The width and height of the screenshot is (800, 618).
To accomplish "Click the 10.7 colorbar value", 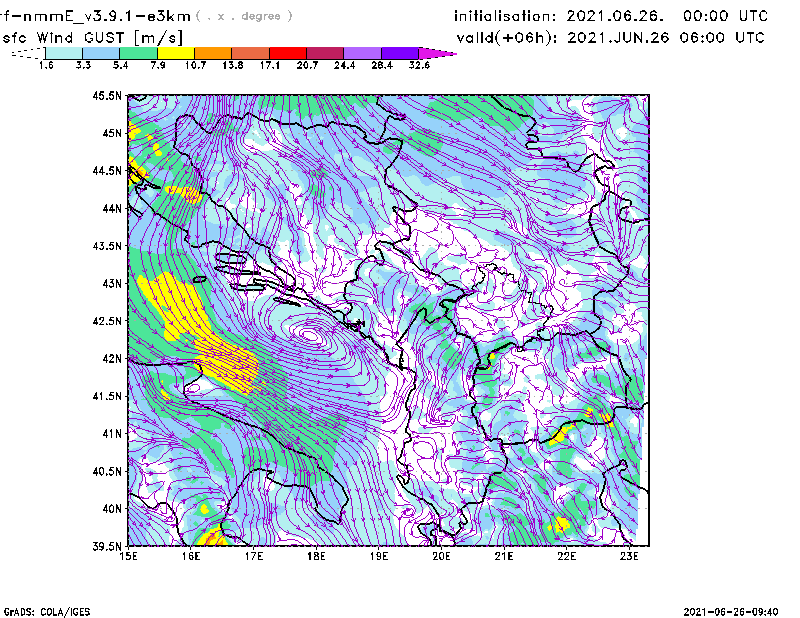I will [x=195, y=65].
